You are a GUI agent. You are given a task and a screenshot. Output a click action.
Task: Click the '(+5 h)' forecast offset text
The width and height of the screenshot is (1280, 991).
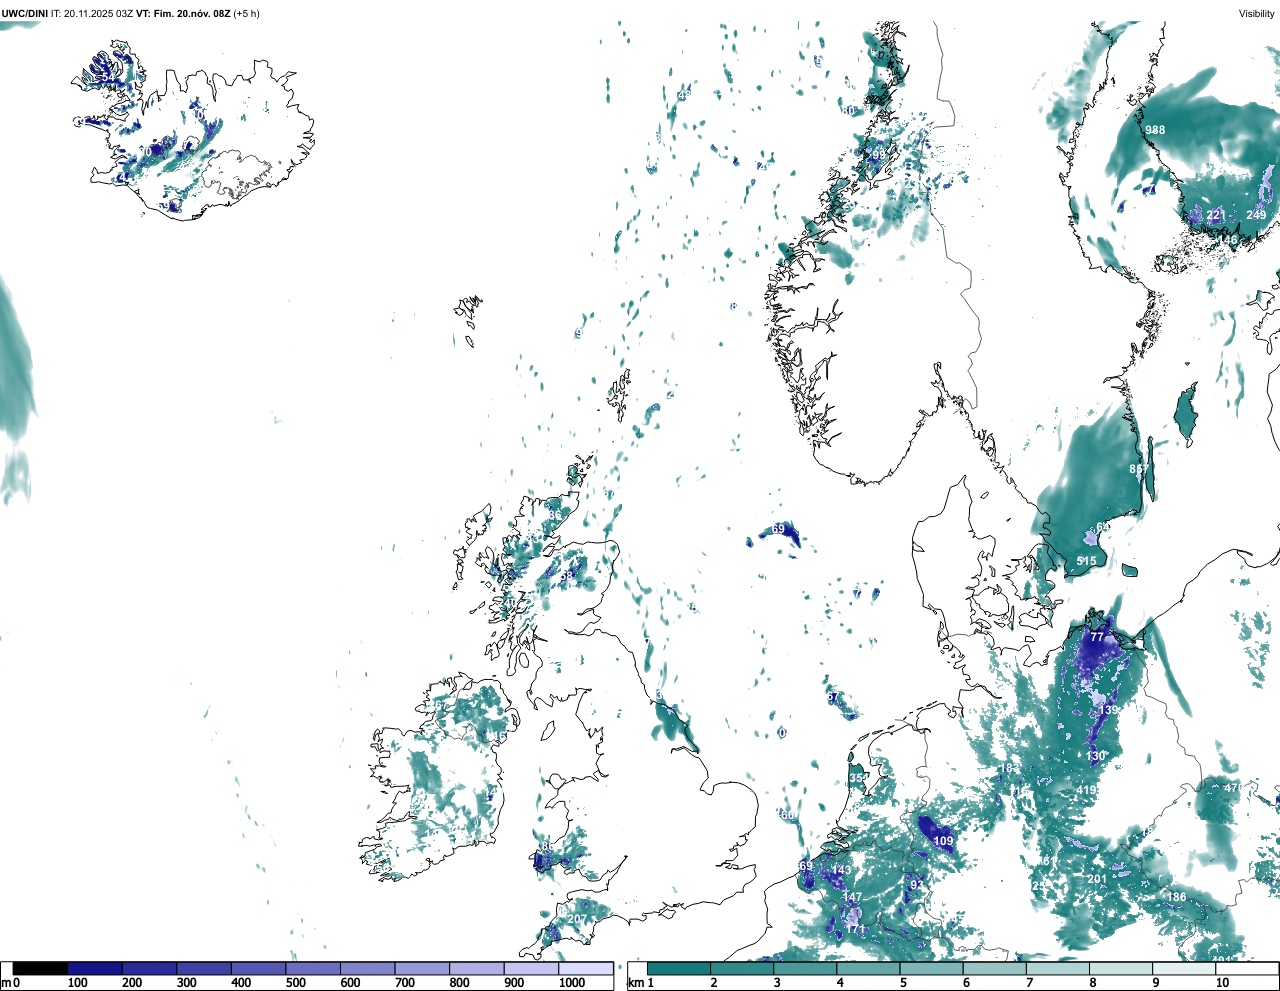(x=246, y=13)
